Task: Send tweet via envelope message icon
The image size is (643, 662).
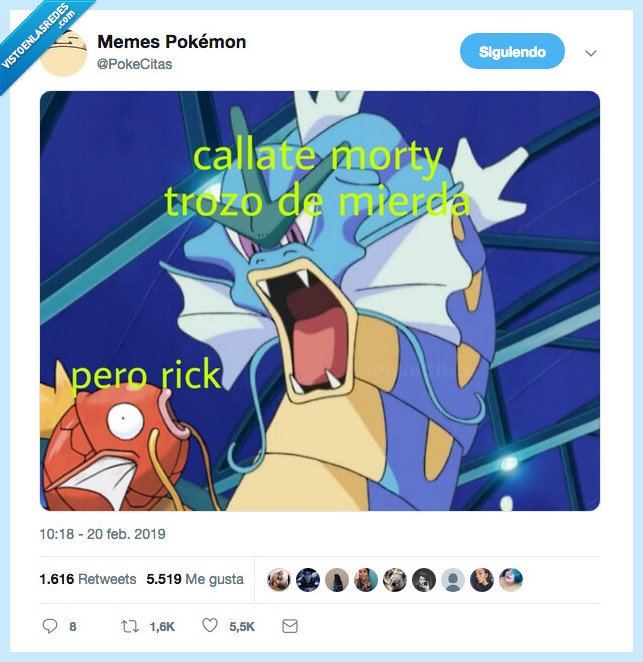Action: 290,626
